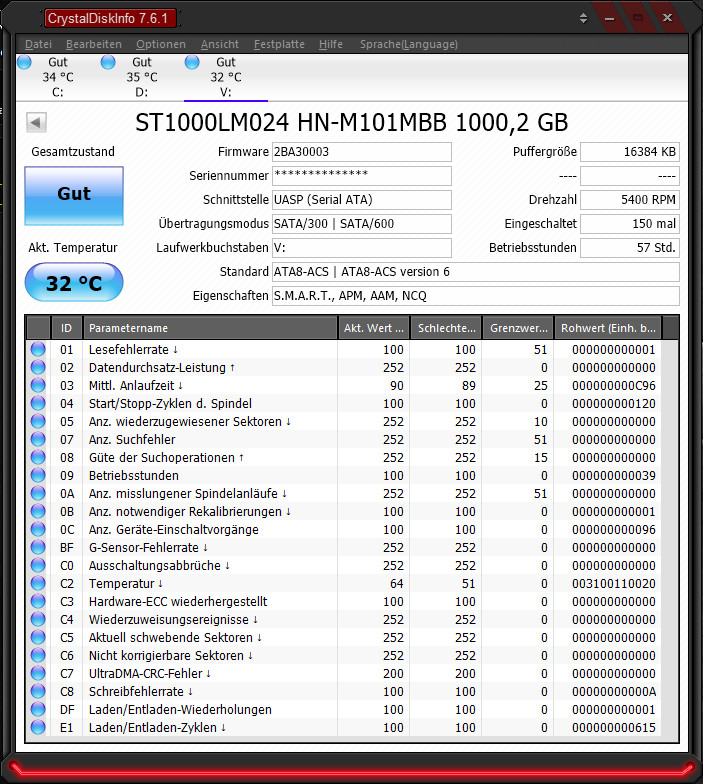Click status orb for Hardware-ECC wiederhergestellt row

point(38,601)
